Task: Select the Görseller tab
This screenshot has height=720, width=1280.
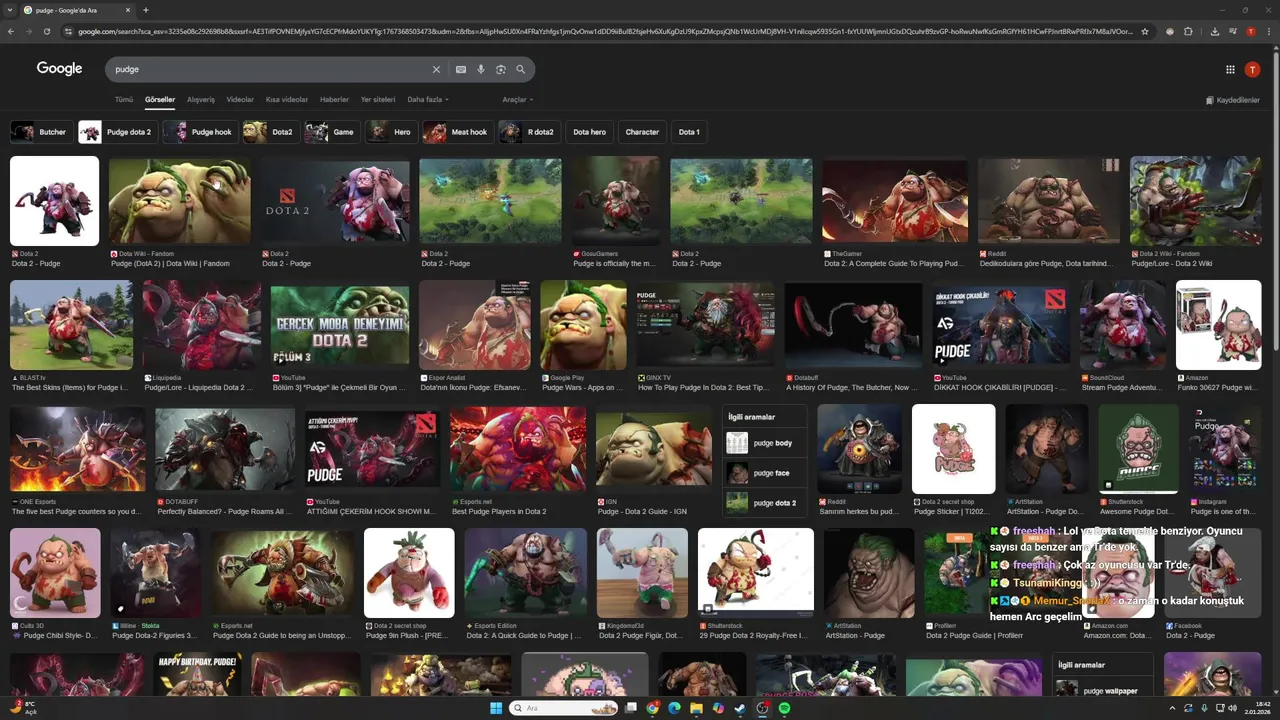Action: 160,100
